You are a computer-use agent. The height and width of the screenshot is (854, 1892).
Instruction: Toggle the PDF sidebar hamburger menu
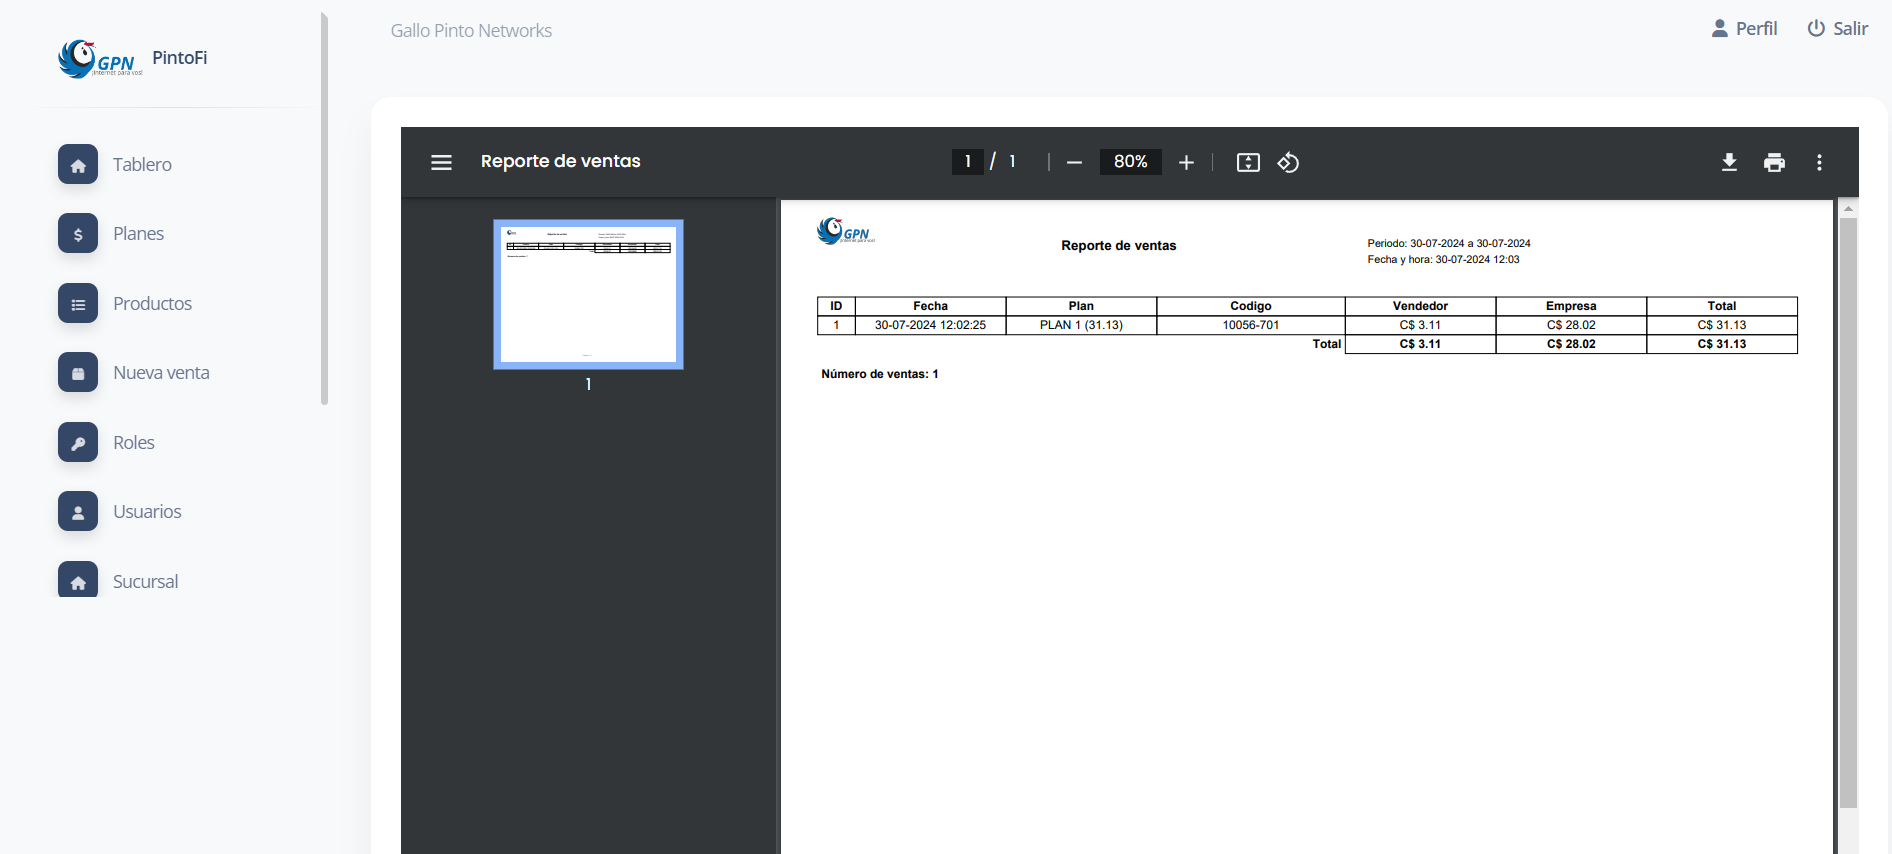441,162
